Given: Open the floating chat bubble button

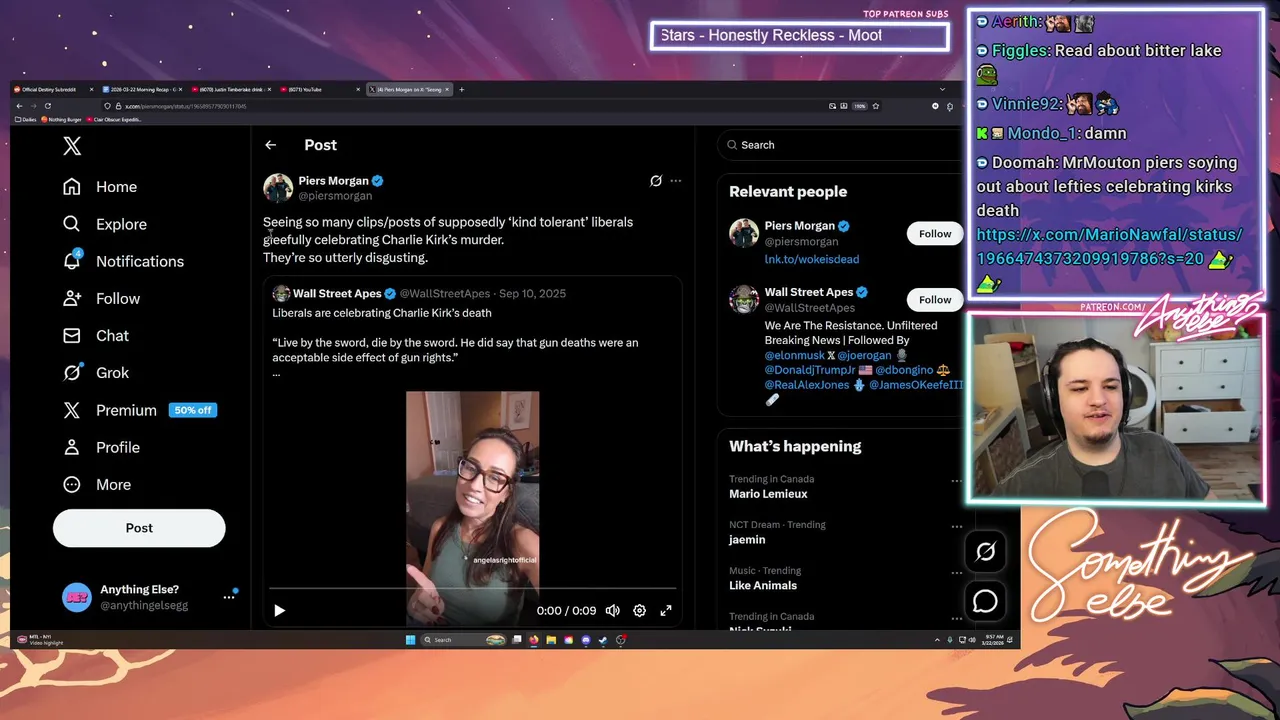Looking at the screenshot, I should [x=985, y=601].
